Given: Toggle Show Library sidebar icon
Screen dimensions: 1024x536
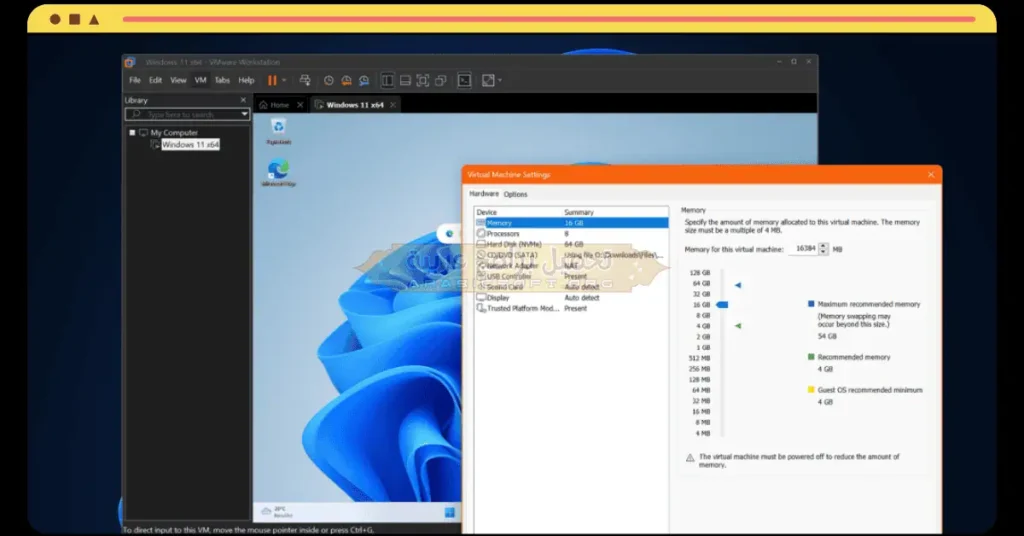Looking at the screenshot, I should (x=387, y=80).
